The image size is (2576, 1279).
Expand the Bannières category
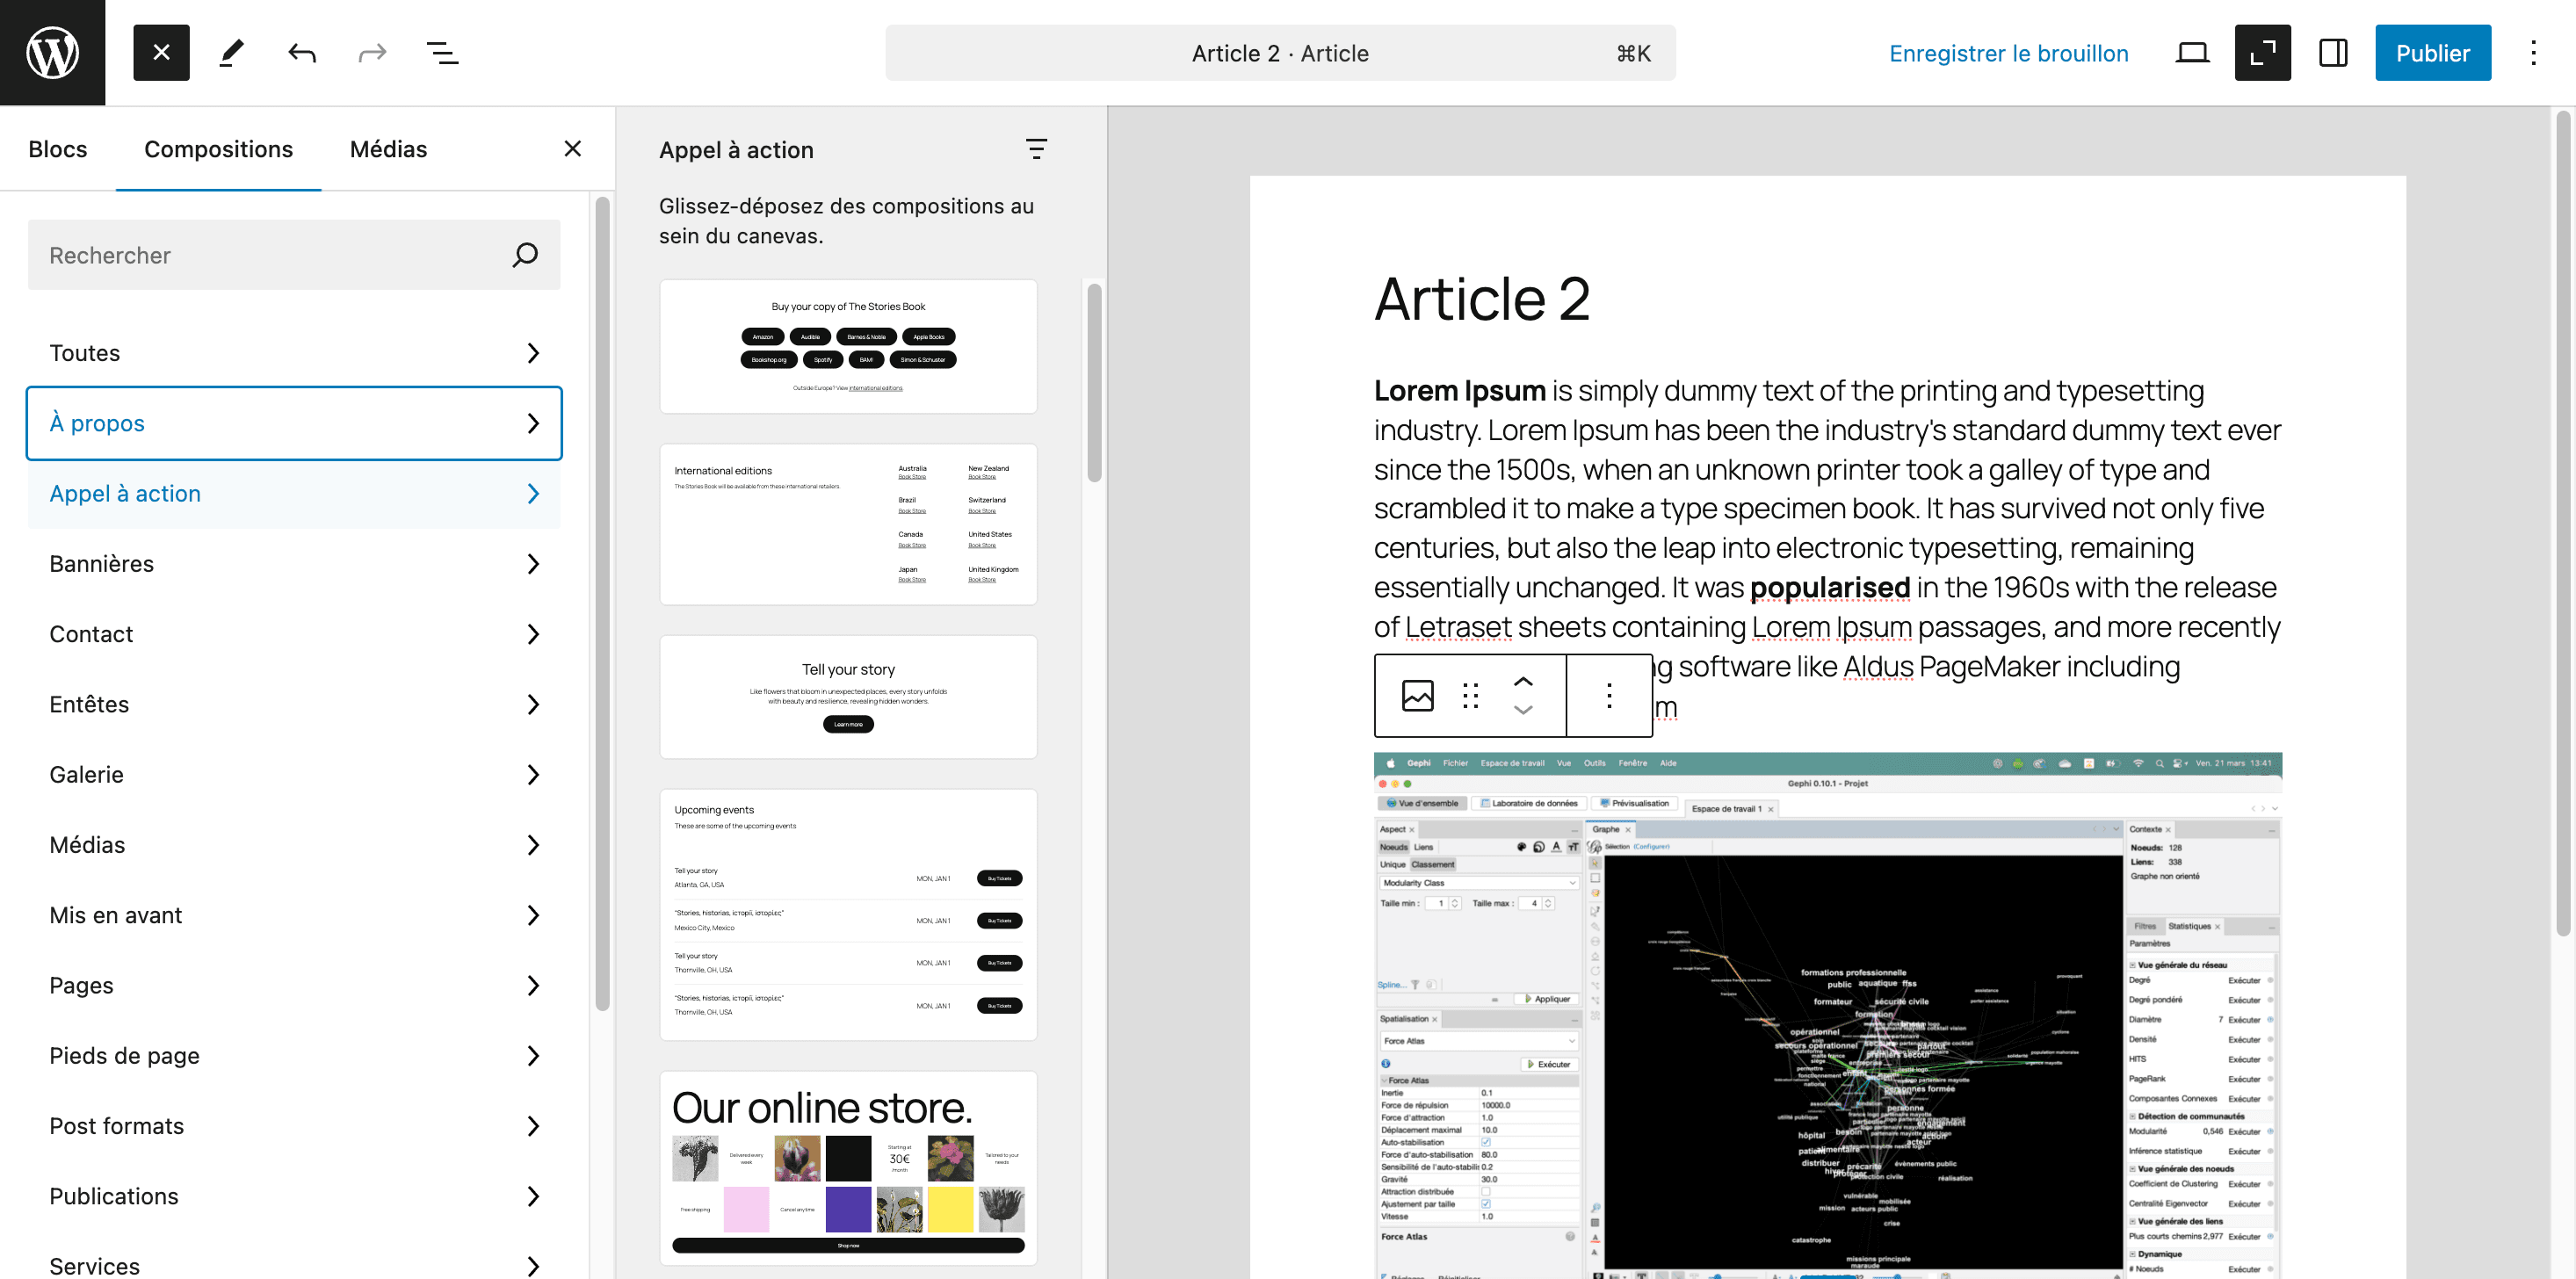pyautogui.click(x=294, y=564)
